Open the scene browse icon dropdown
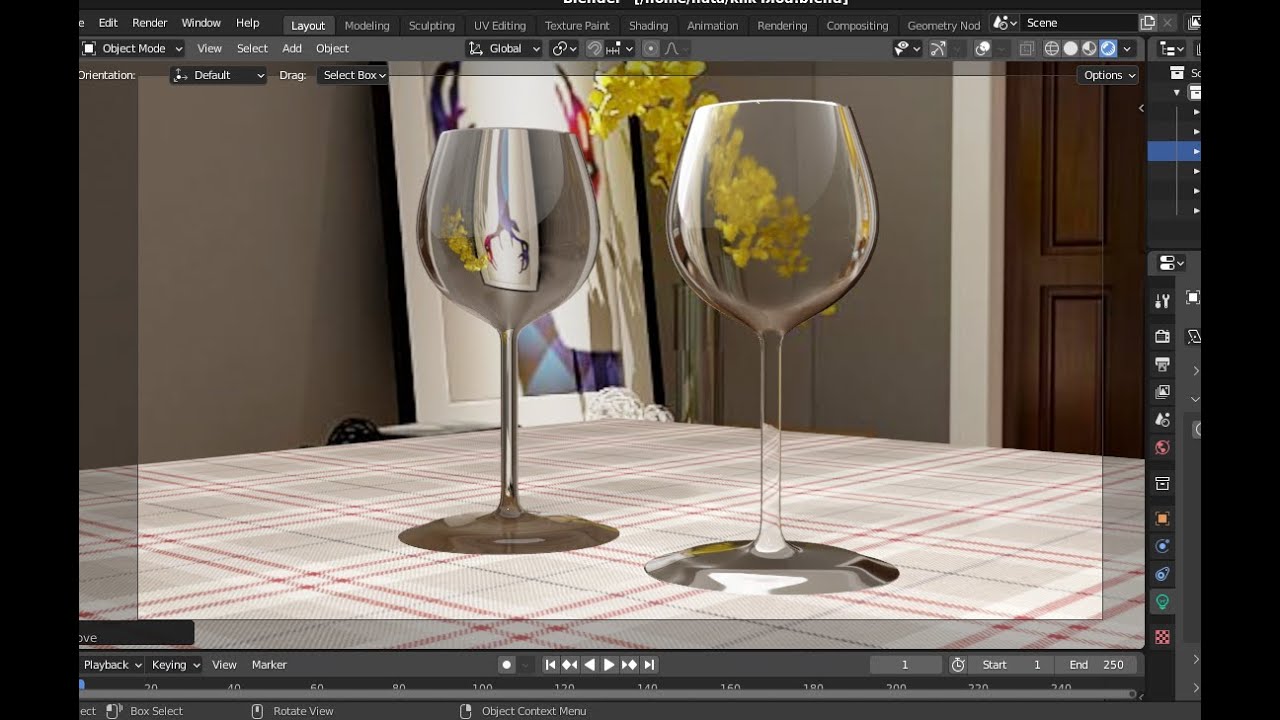This screenshot has width=1280, height=720. click(1005, 23)
